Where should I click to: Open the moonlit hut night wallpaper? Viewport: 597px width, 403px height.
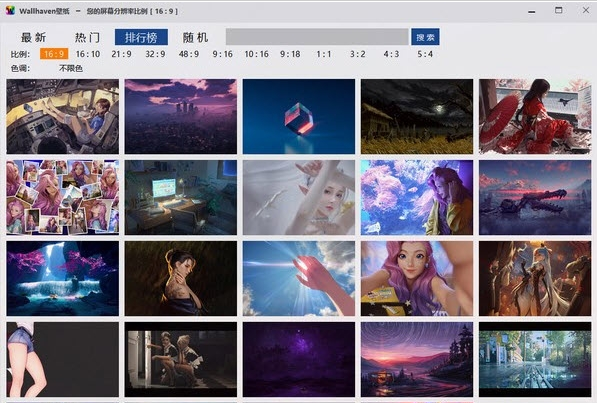pos(417,117)
